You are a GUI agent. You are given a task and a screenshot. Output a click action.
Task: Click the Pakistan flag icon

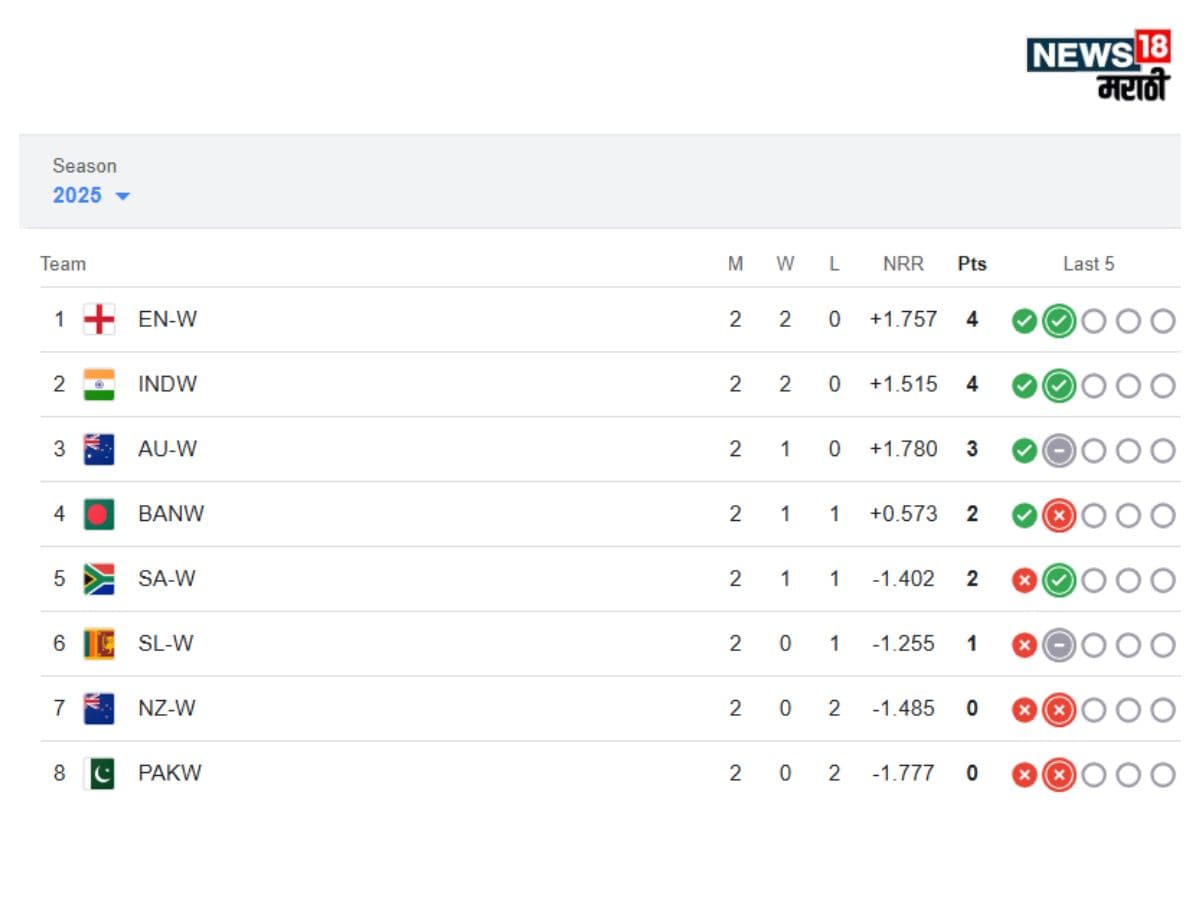[x=99, y=773]
